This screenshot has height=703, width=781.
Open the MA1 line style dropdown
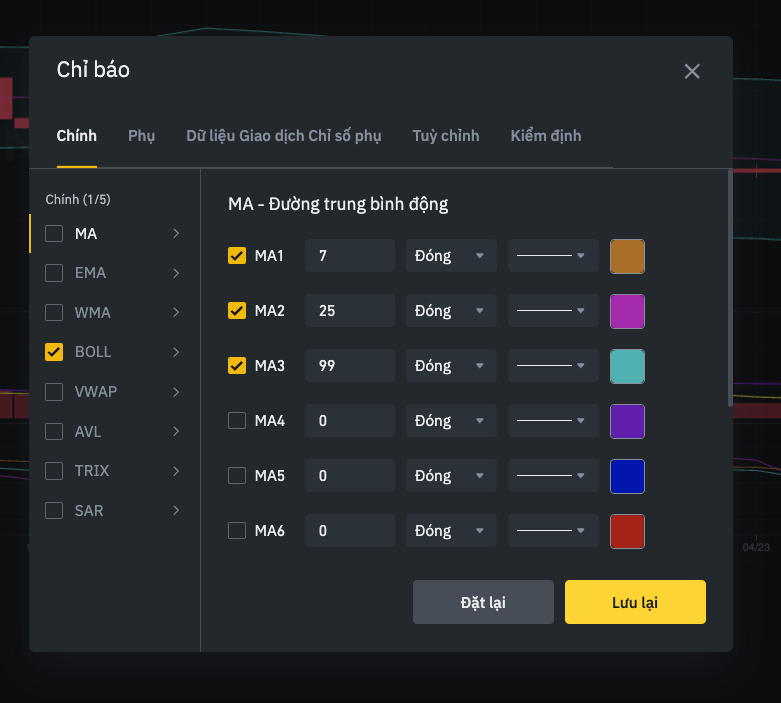click(553, 256)
